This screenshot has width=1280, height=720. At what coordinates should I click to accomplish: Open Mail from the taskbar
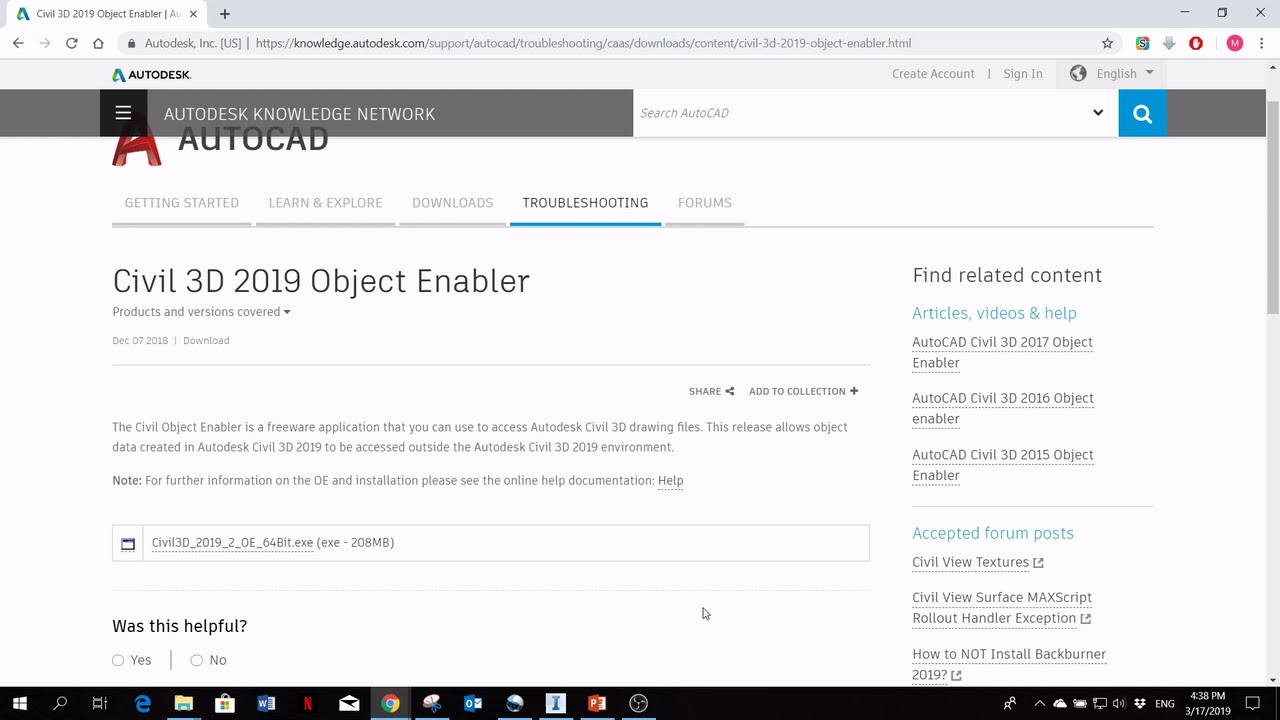click(x=349, y=703)
